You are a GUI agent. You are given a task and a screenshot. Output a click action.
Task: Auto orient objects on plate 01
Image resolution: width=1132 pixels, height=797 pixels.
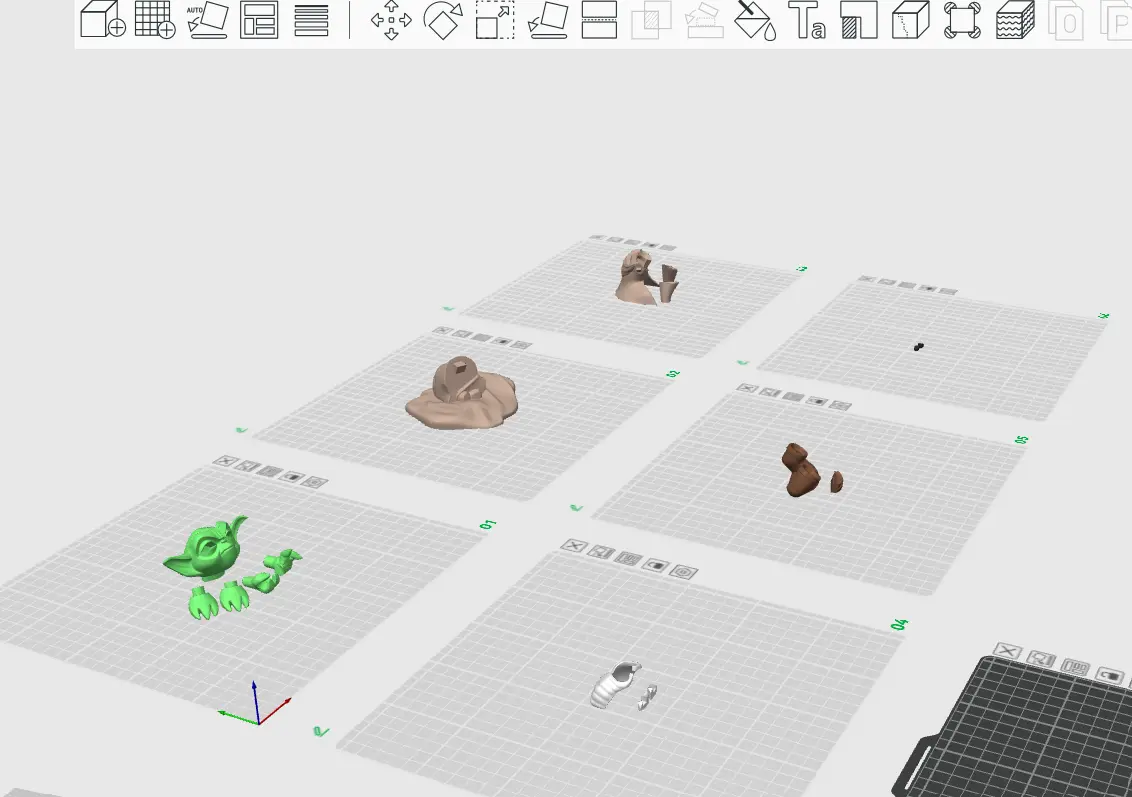[x=248, y=466]
